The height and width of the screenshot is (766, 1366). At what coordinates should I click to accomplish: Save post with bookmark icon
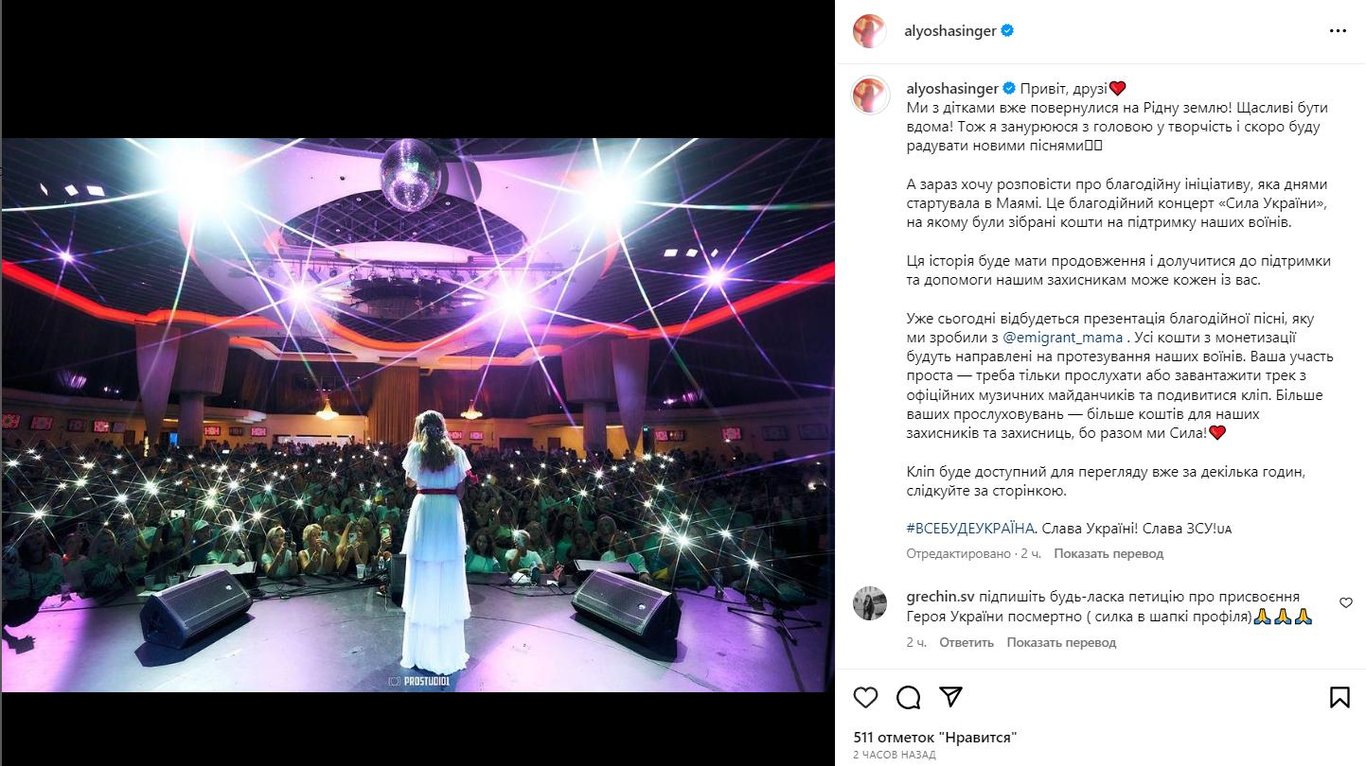coord(1340,697)
